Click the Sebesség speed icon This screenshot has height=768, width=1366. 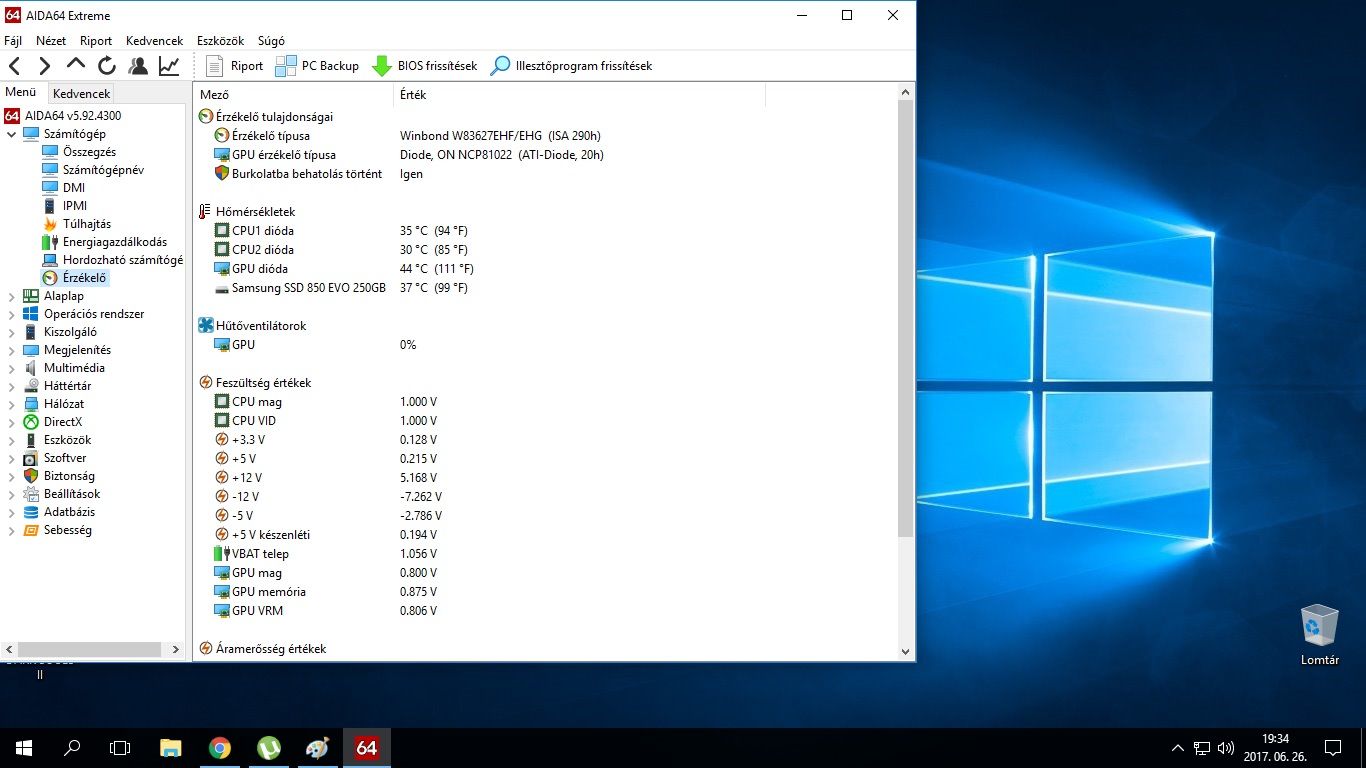(x=31, y=530)
